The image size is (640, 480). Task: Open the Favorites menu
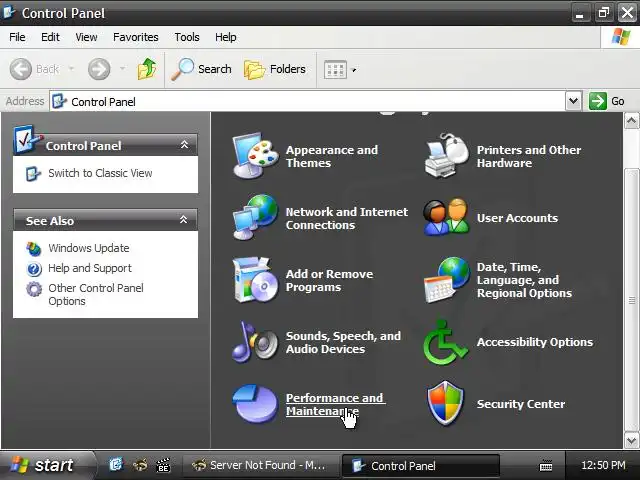(136, 37)
